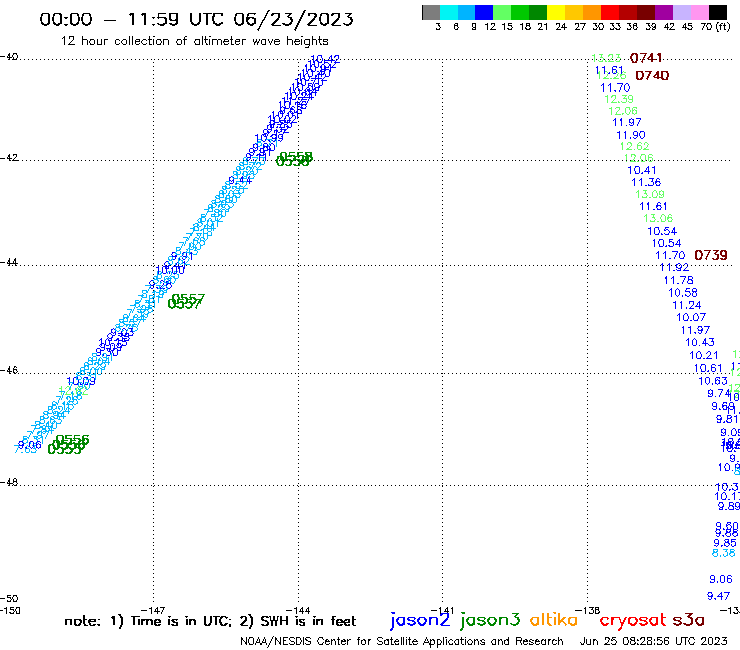Viewport: 740px width, 650px height.
Task: Click the 'Jun 25 08:28:56 UTC 2023' timestamp
Action: (x=654, y=641)
